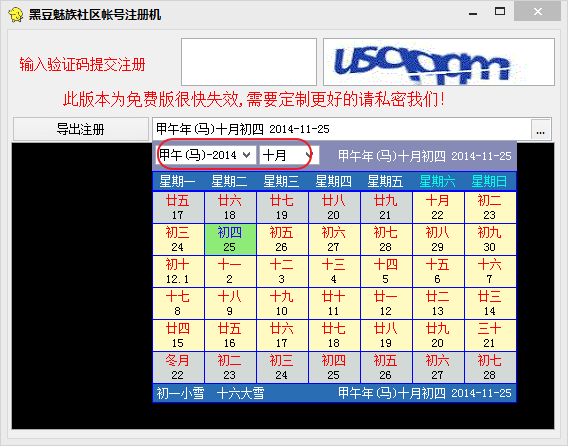Select calendar day 3 十二
The width and height of the screenshot is (568, 446).
pos(282,271)
